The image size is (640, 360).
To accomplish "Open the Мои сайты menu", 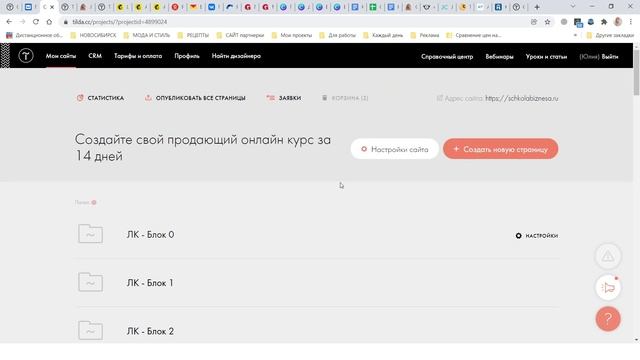I will (x=61, y=56).
